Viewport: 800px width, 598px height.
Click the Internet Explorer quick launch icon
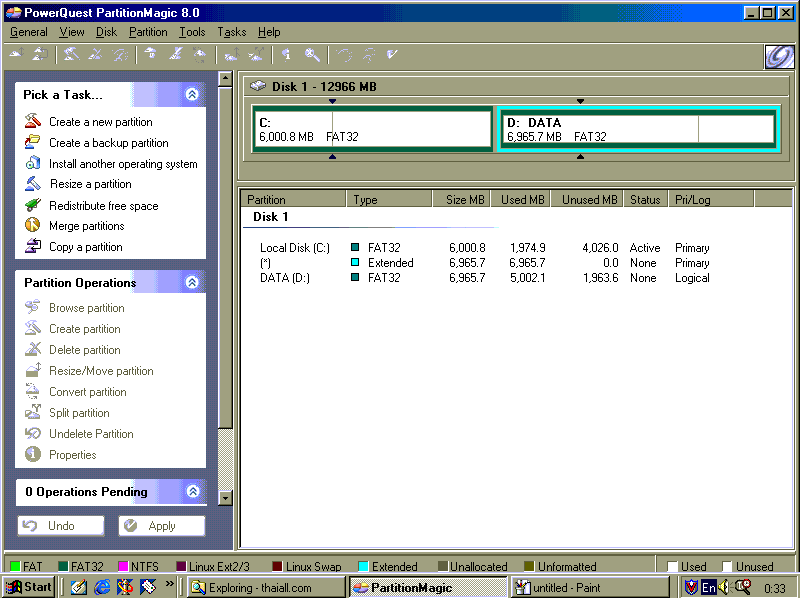[x=102, y=587]
